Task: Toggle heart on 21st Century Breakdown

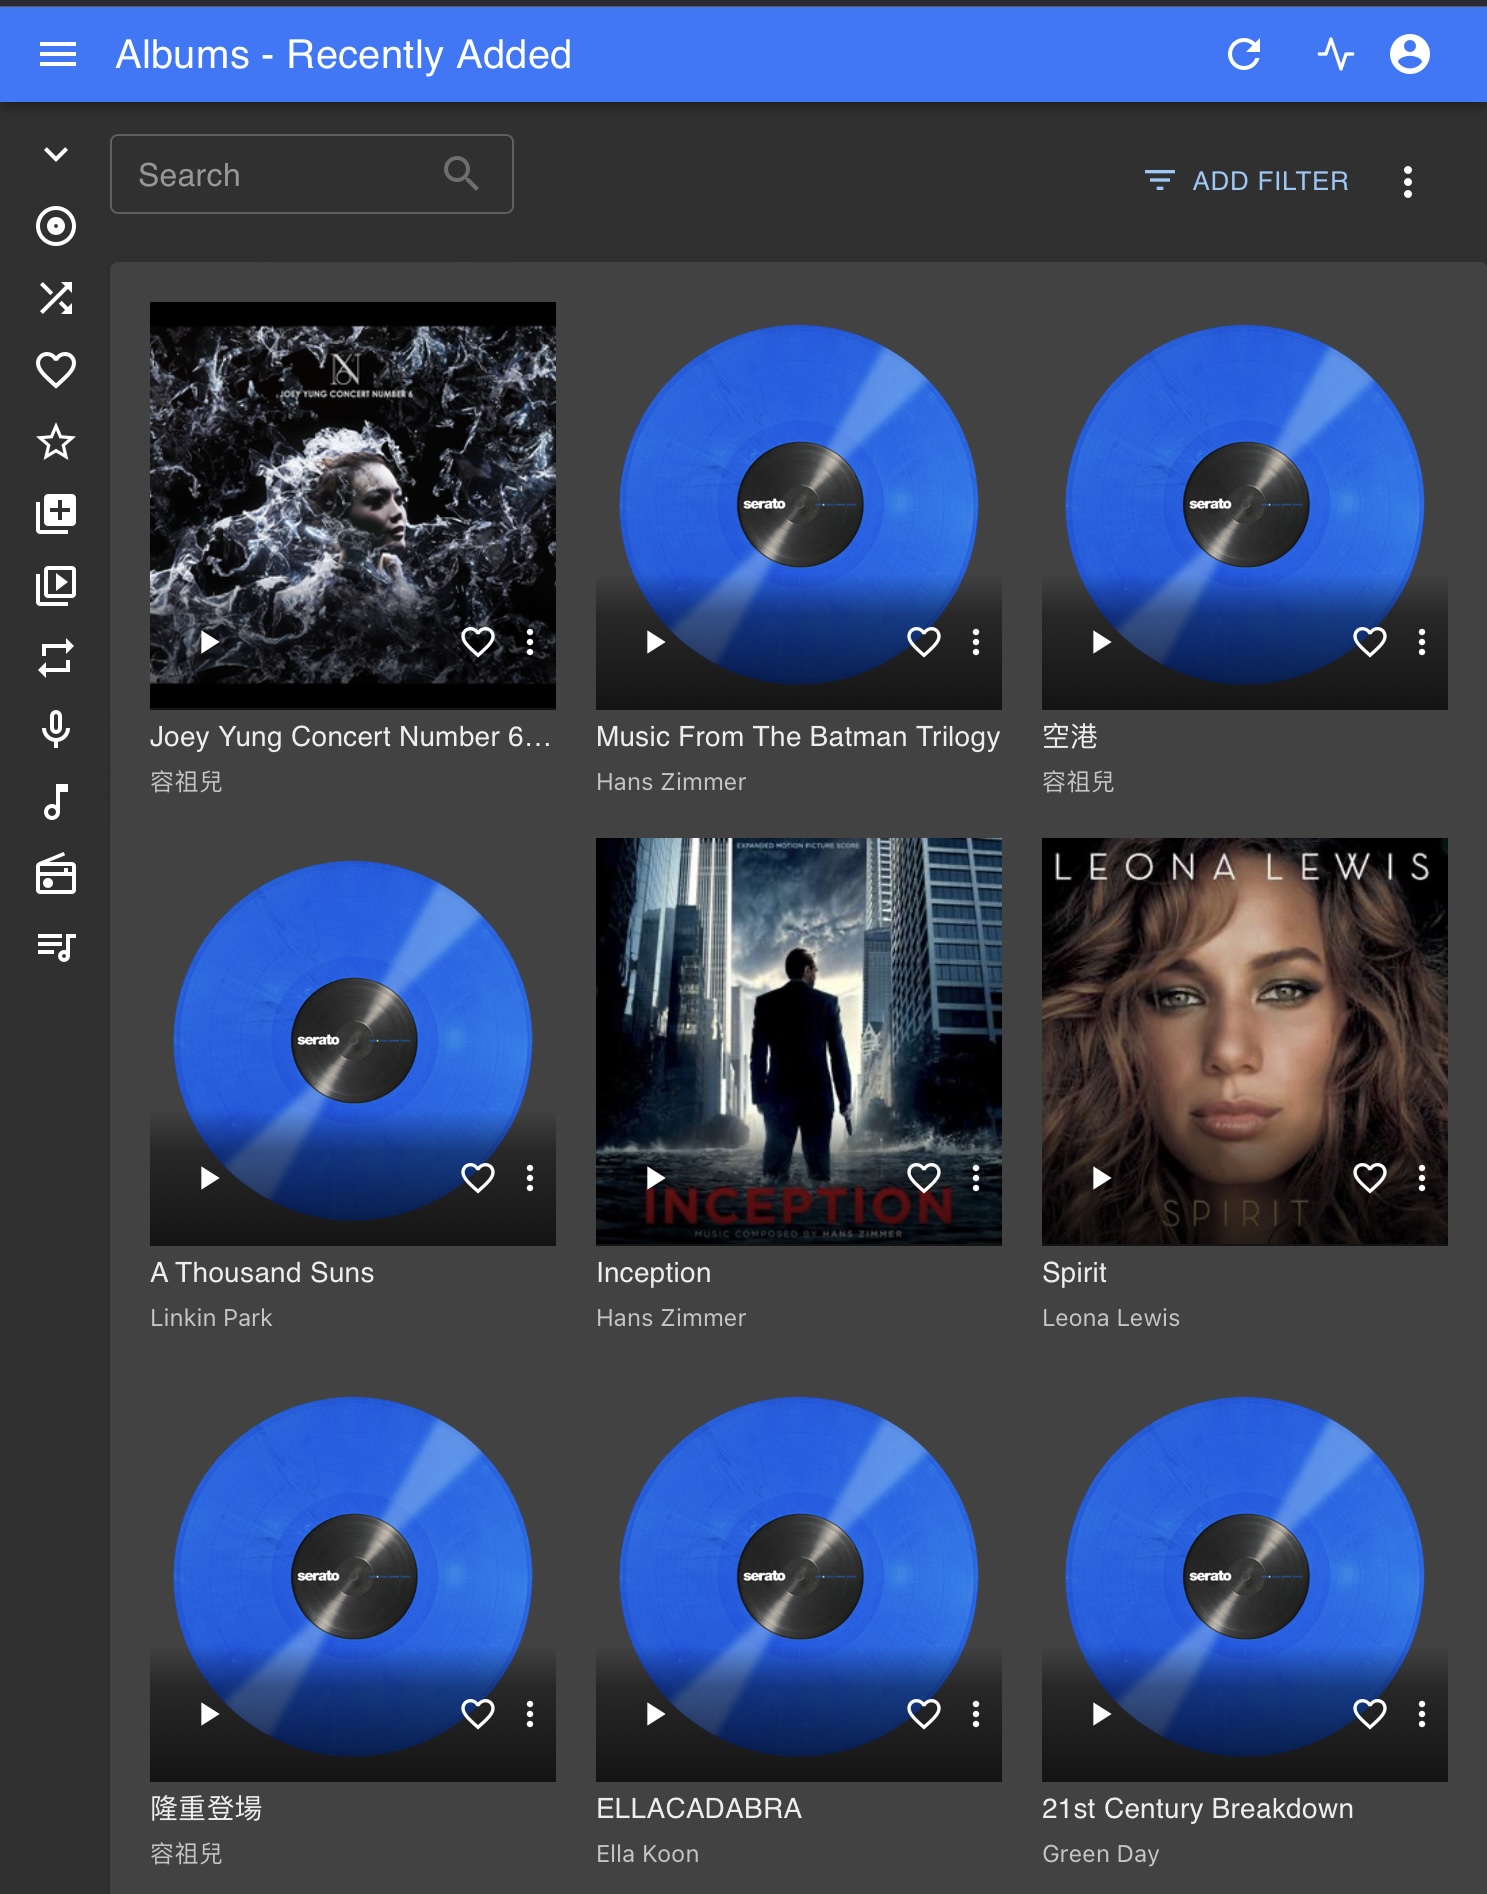Action: click(1370, 1714)
